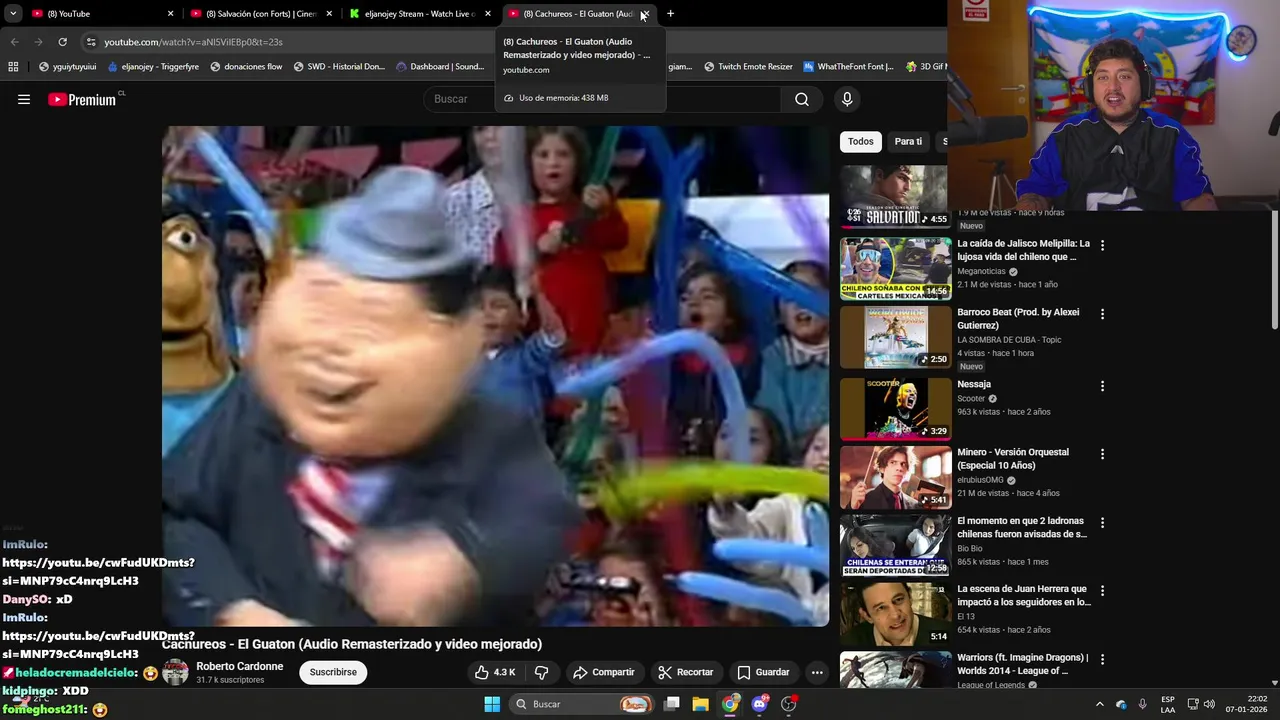Click the page vertical scrollbar

click(1274, 270)
